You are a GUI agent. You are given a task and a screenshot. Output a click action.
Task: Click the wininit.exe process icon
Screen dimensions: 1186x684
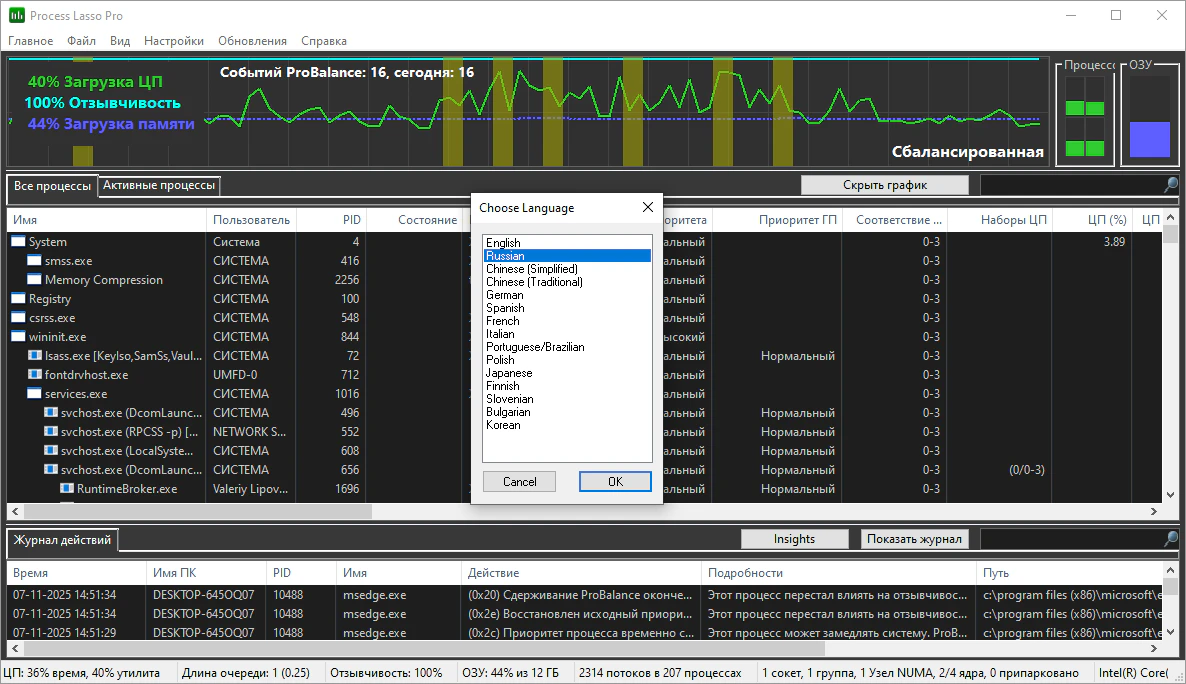[x=19, y=337]
